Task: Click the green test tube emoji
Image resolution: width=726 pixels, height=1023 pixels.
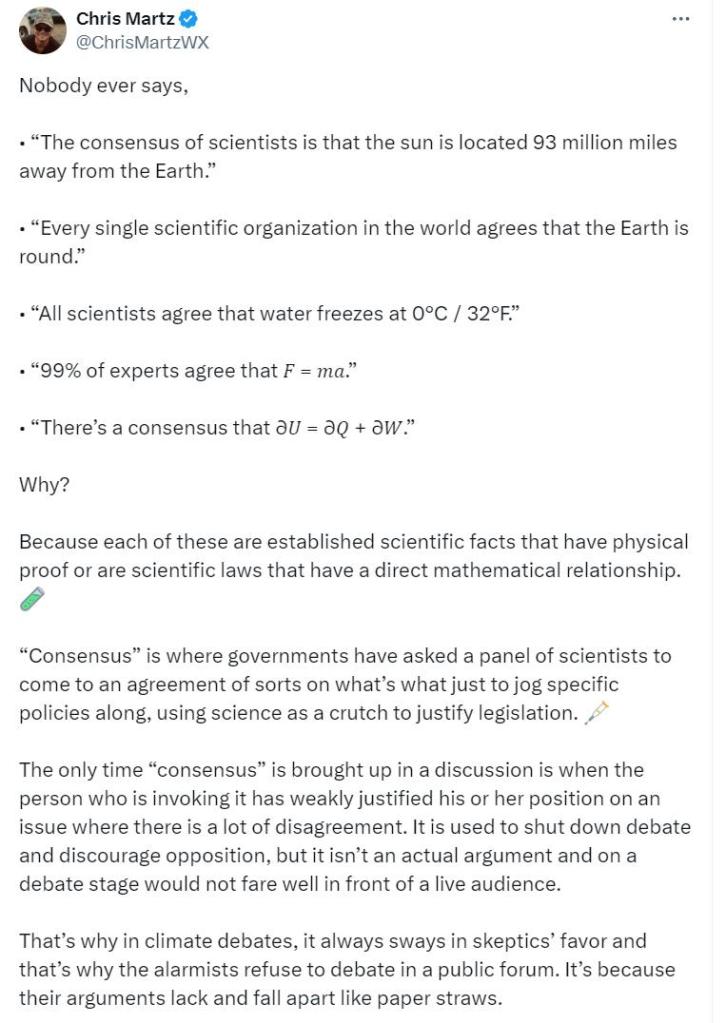Action: pos(32,598)
